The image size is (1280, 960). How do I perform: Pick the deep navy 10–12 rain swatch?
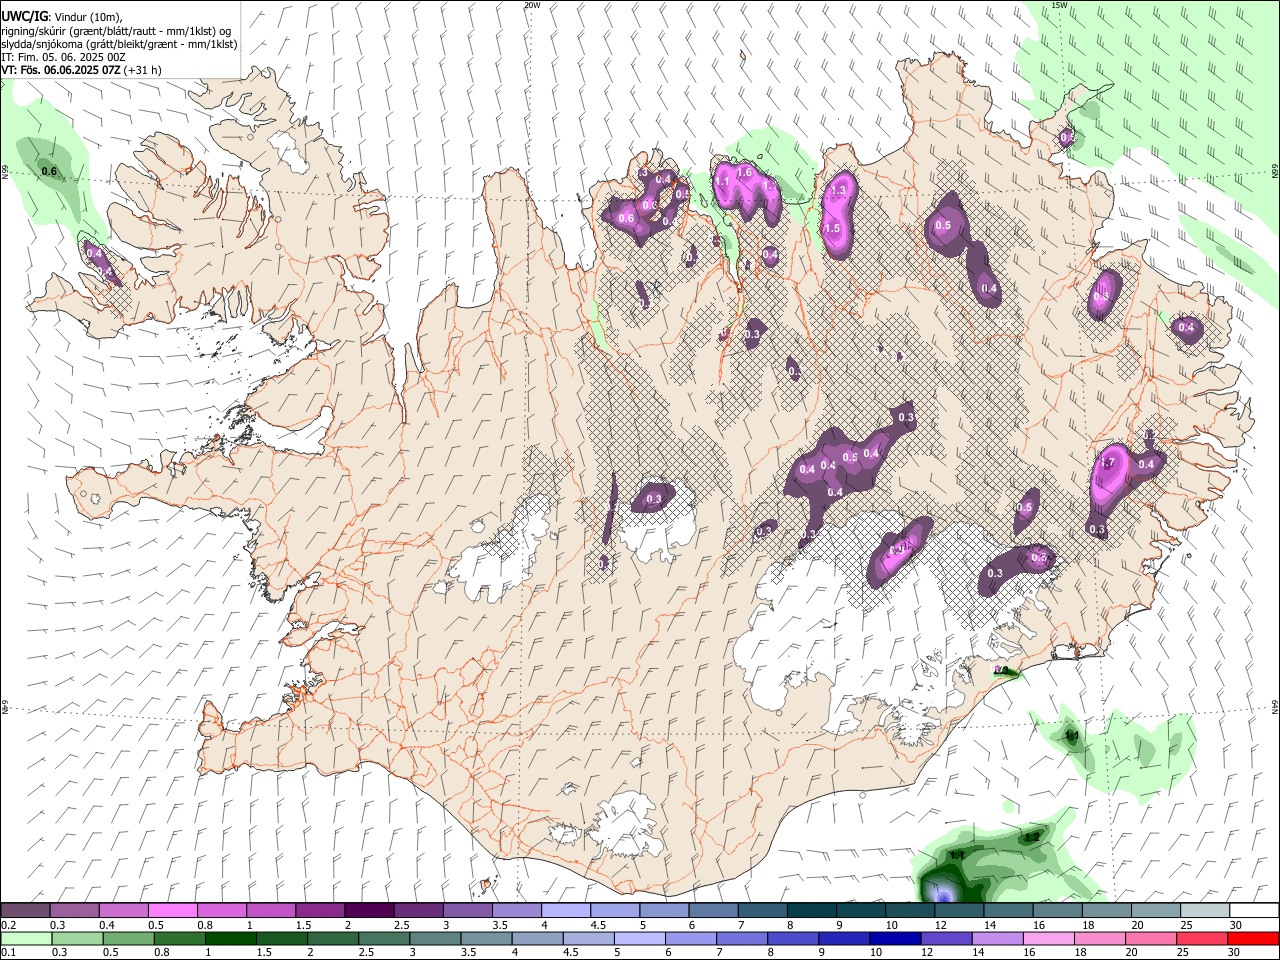pos(893,939)
